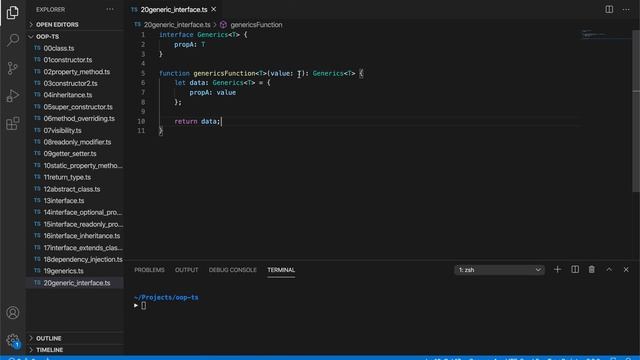This screenshot has width=640, height=360.
Task: Click the ~/Projects/oop-ts terminal path
Action: pos(166,298)
